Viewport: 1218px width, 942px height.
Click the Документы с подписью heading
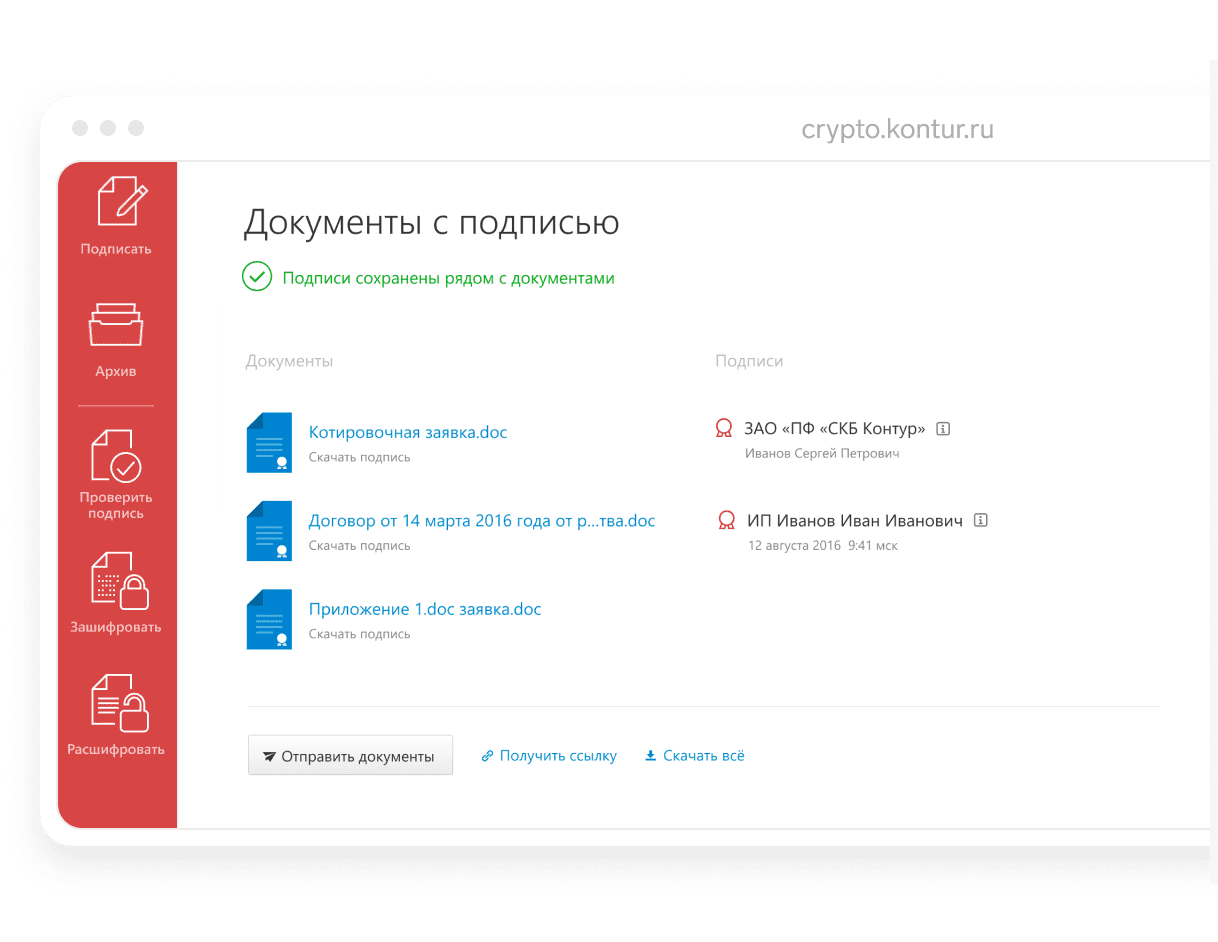pyautogui.click(x=431, y=222)
